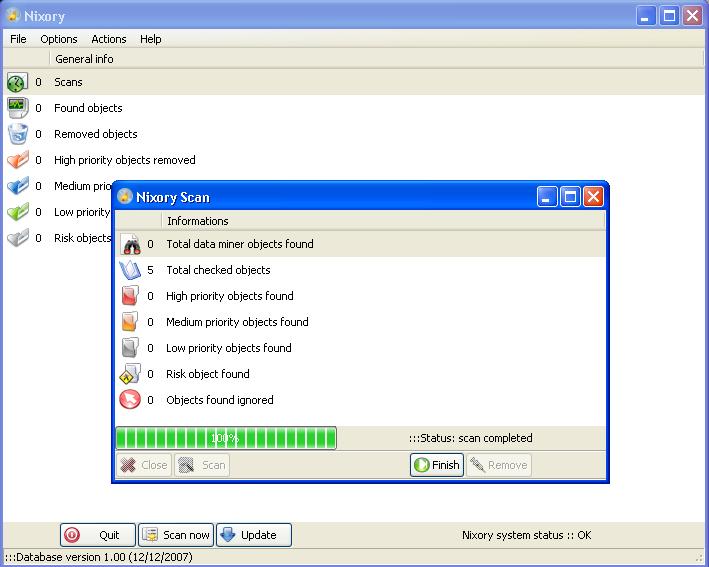709x567 pixels.
Task: Maximize the Nixory Scan dialog
Action: [570, 197]
